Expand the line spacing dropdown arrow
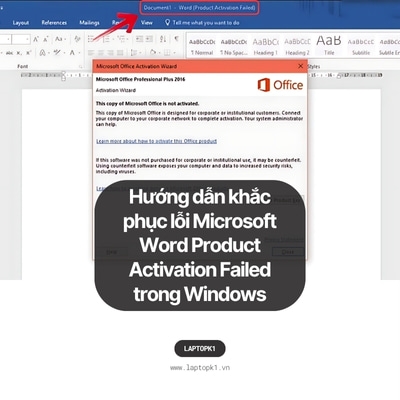This screenshot has width=400, height=400. 139,53
